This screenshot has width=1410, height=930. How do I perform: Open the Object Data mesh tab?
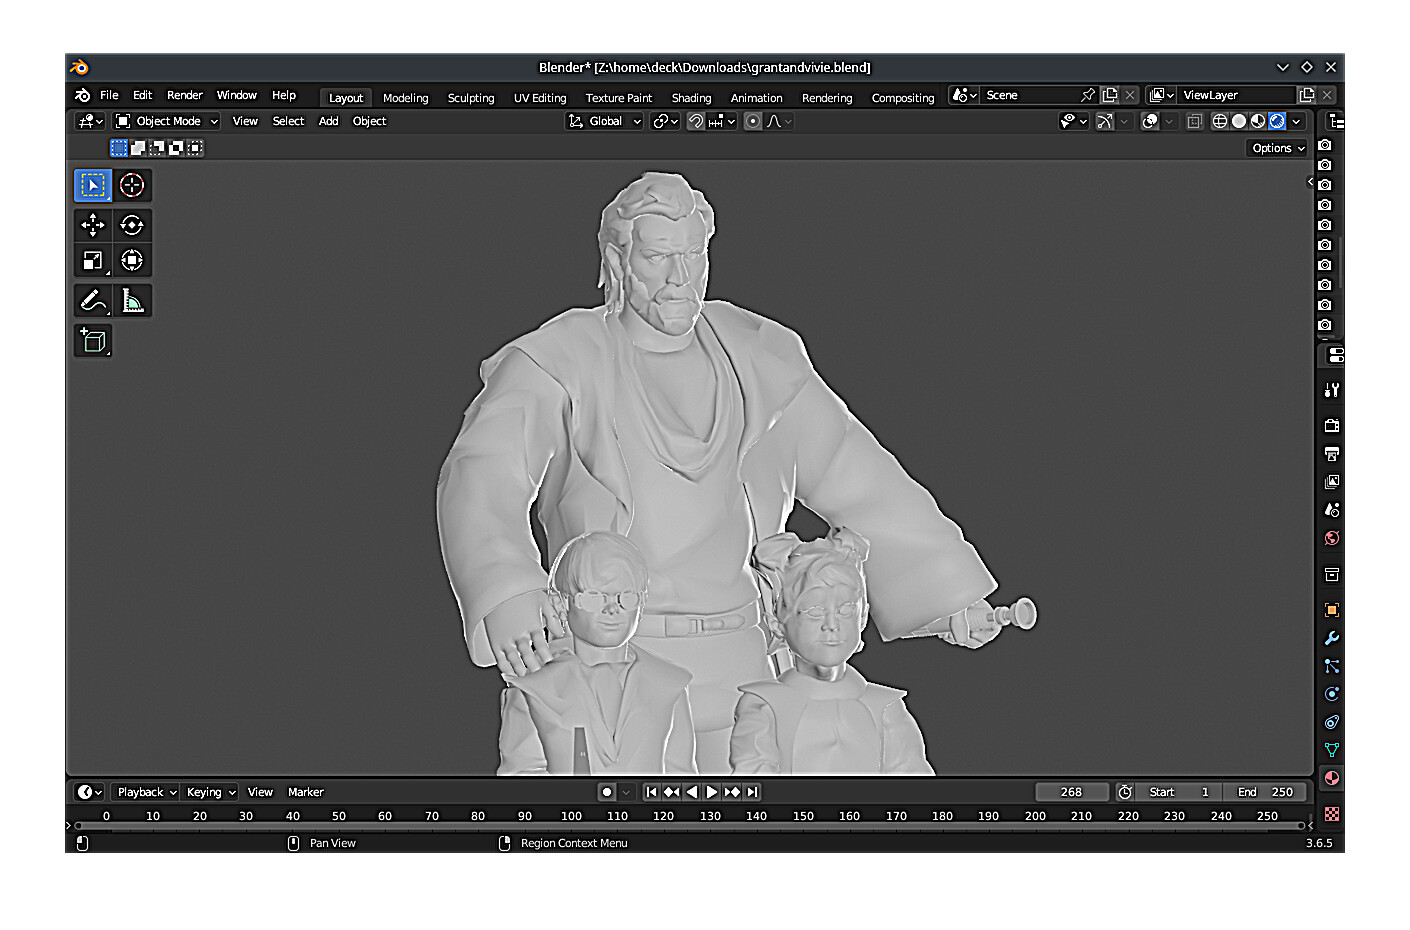1331,750
